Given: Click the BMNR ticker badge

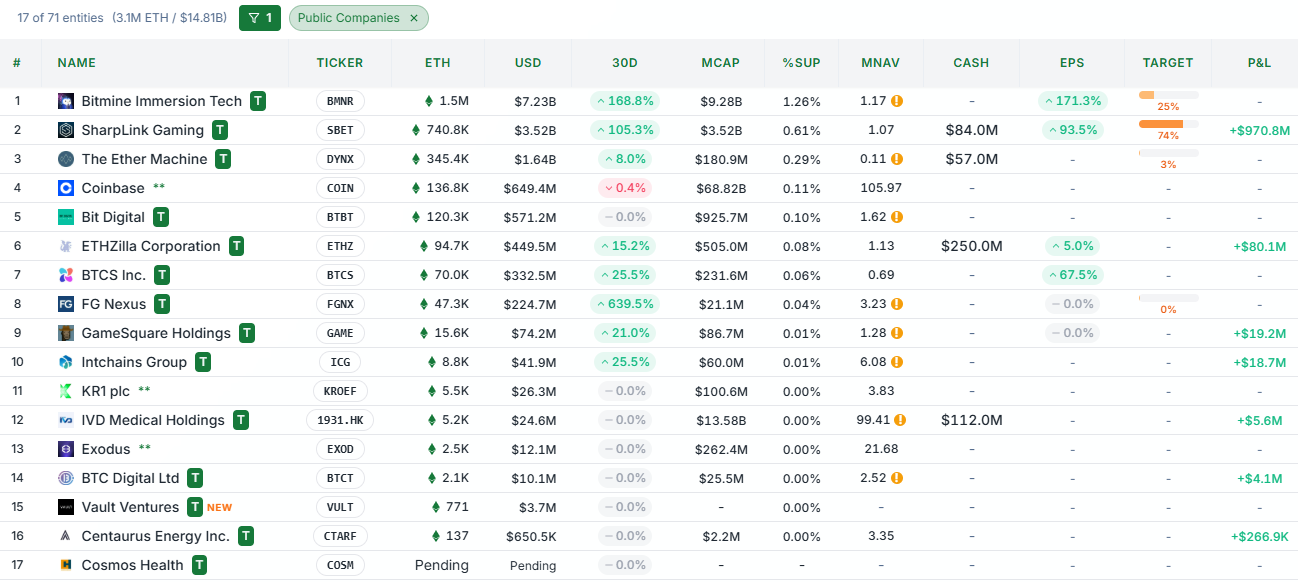Looking at the screenshot, I should 340,101.
